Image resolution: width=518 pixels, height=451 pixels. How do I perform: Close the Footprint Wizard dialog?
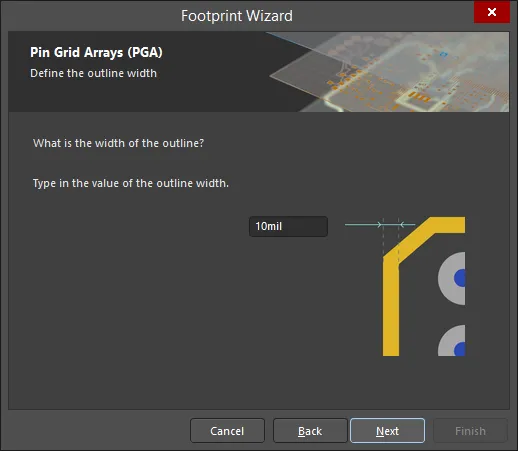492,12
